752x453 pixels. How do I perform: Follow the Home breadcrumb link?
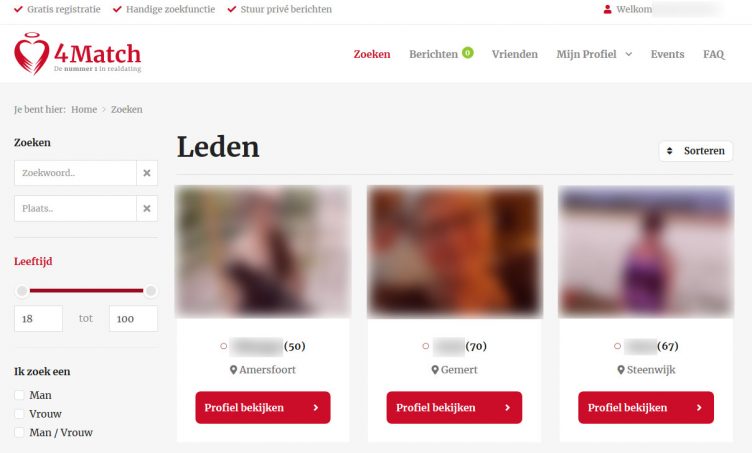pyautogui.click(x=84, y=109)
